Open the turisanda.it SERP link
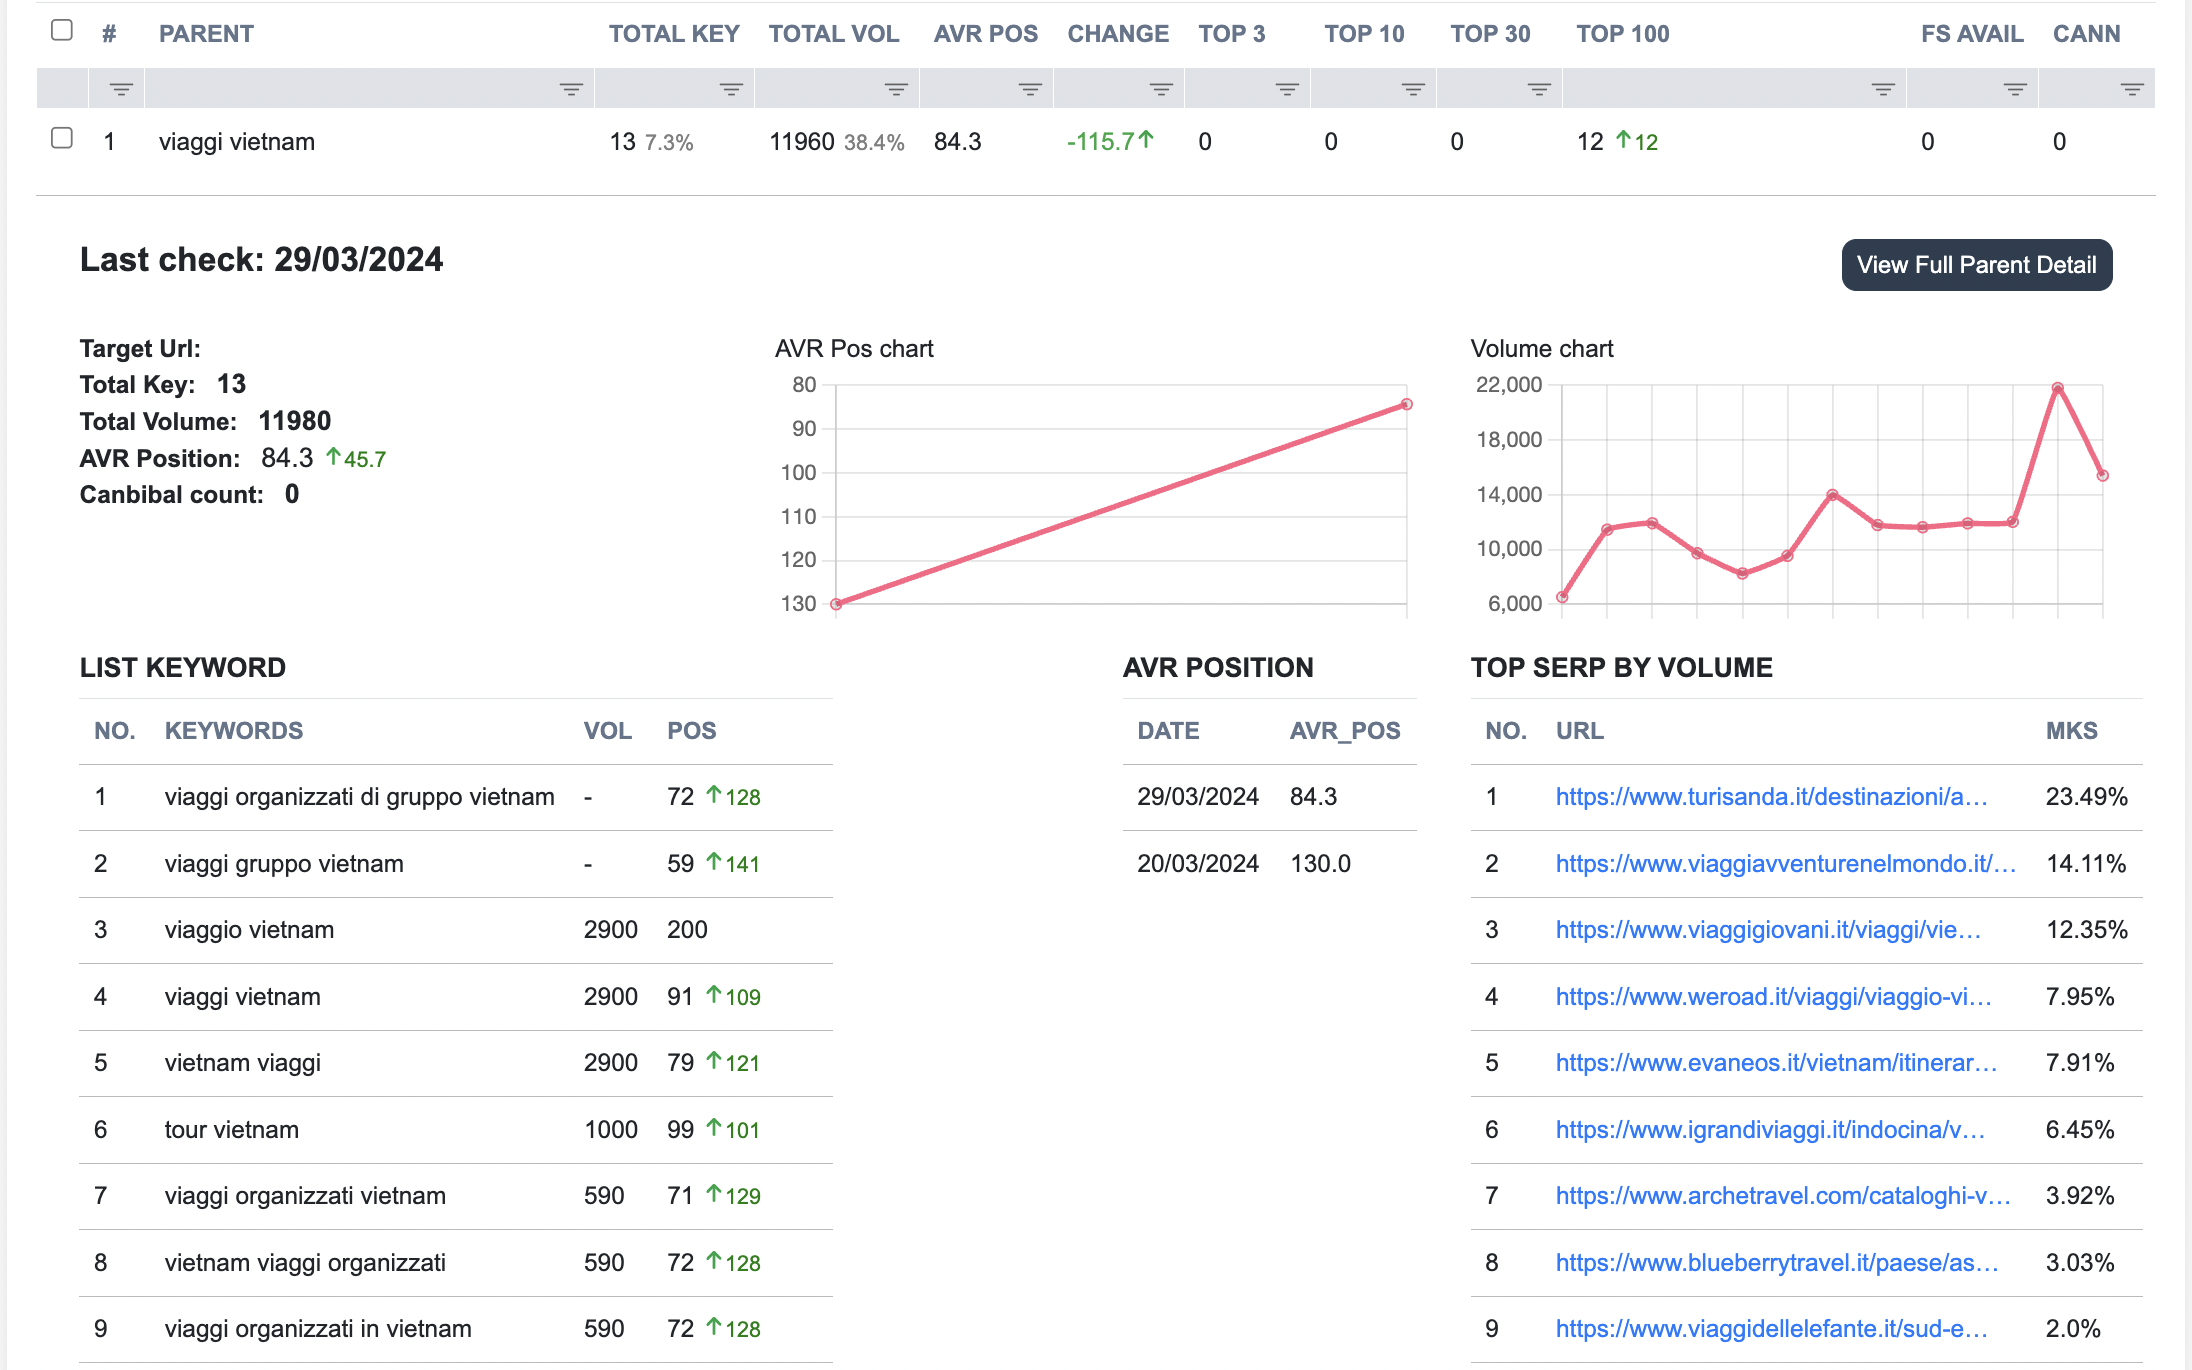The image size is (2192, 1370). pos(1771,797)
